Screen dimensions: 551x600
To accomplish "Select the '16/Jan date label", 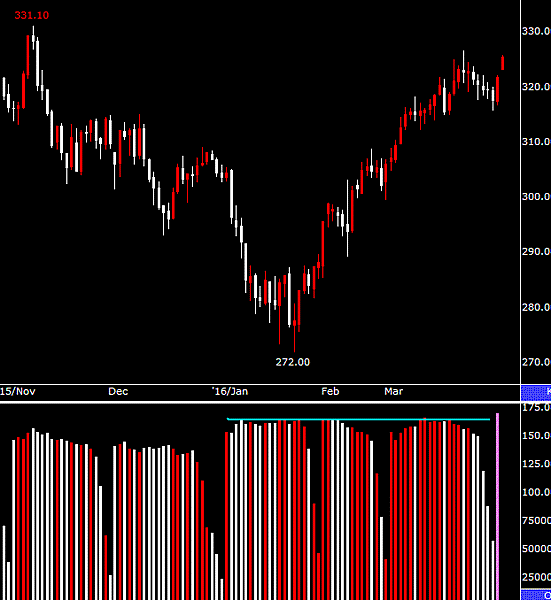I will pyautogui.click(x=230, y=391).
